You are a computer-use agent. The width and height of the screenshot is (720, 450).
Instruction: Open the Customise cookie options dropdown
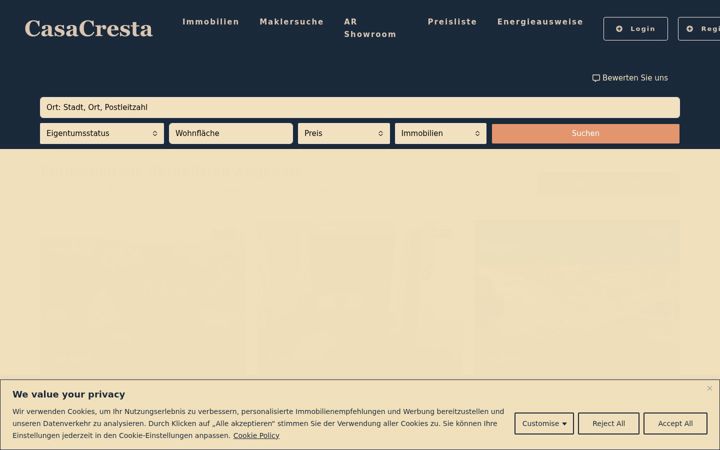[x=544, y=423]
